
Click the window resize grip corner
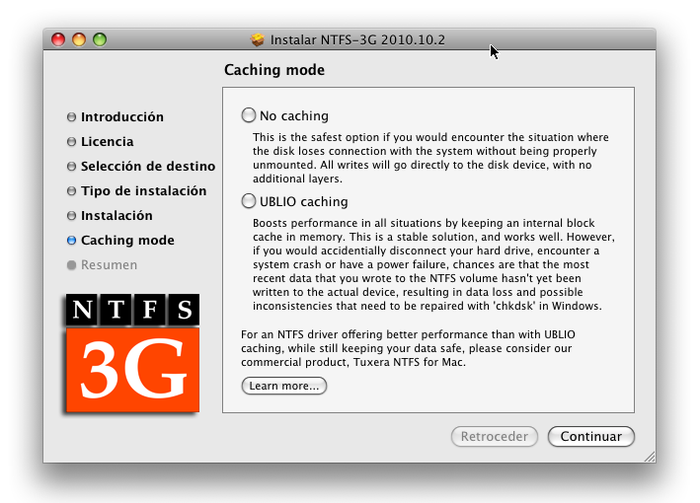pos(650,456)
